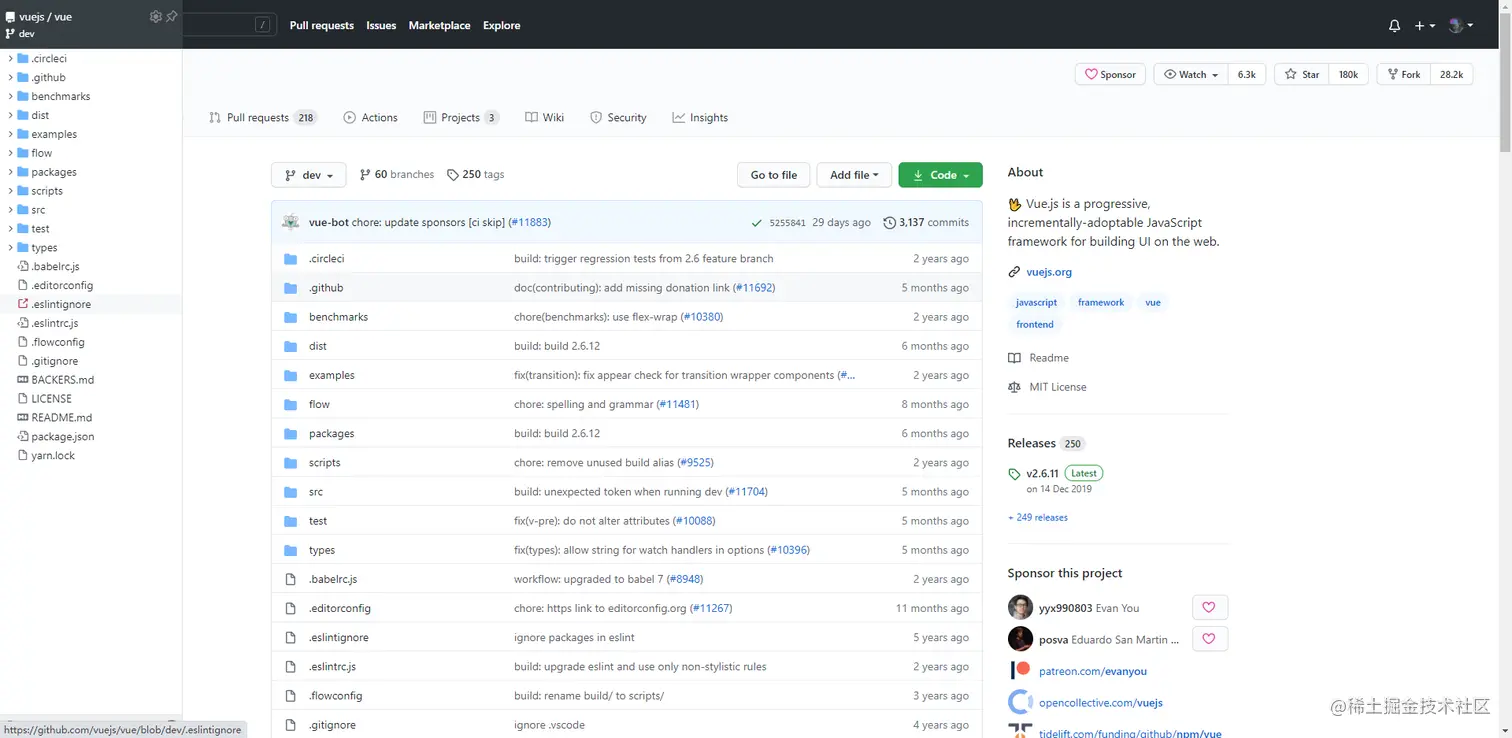Expand the types folder in sidebar tree
This screenshot has height=738, width=1512.
pos(10,249)
